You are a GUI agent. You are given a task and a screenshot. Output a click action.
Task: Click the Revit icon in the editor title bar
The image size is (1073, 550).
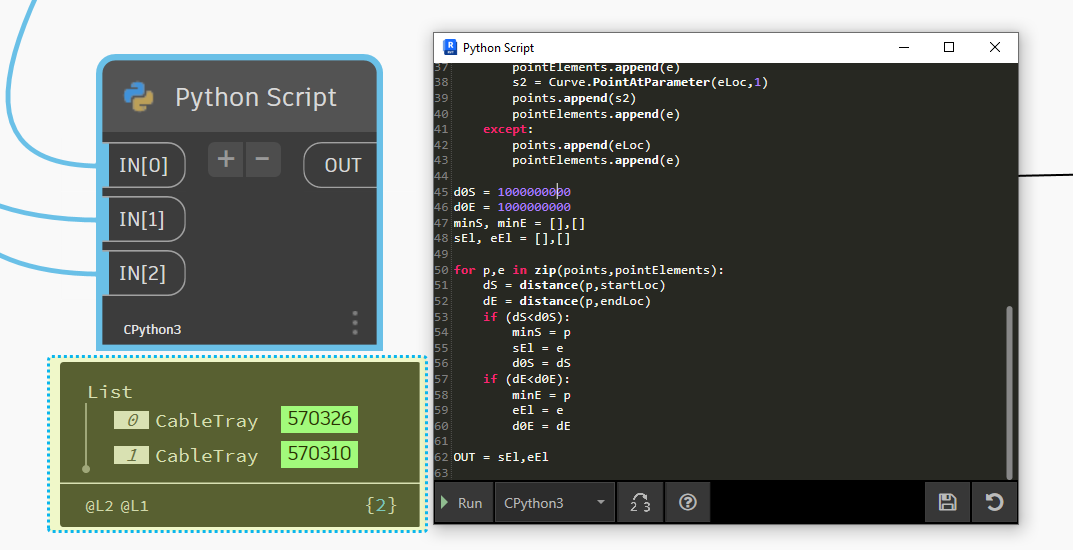[450, 47]
